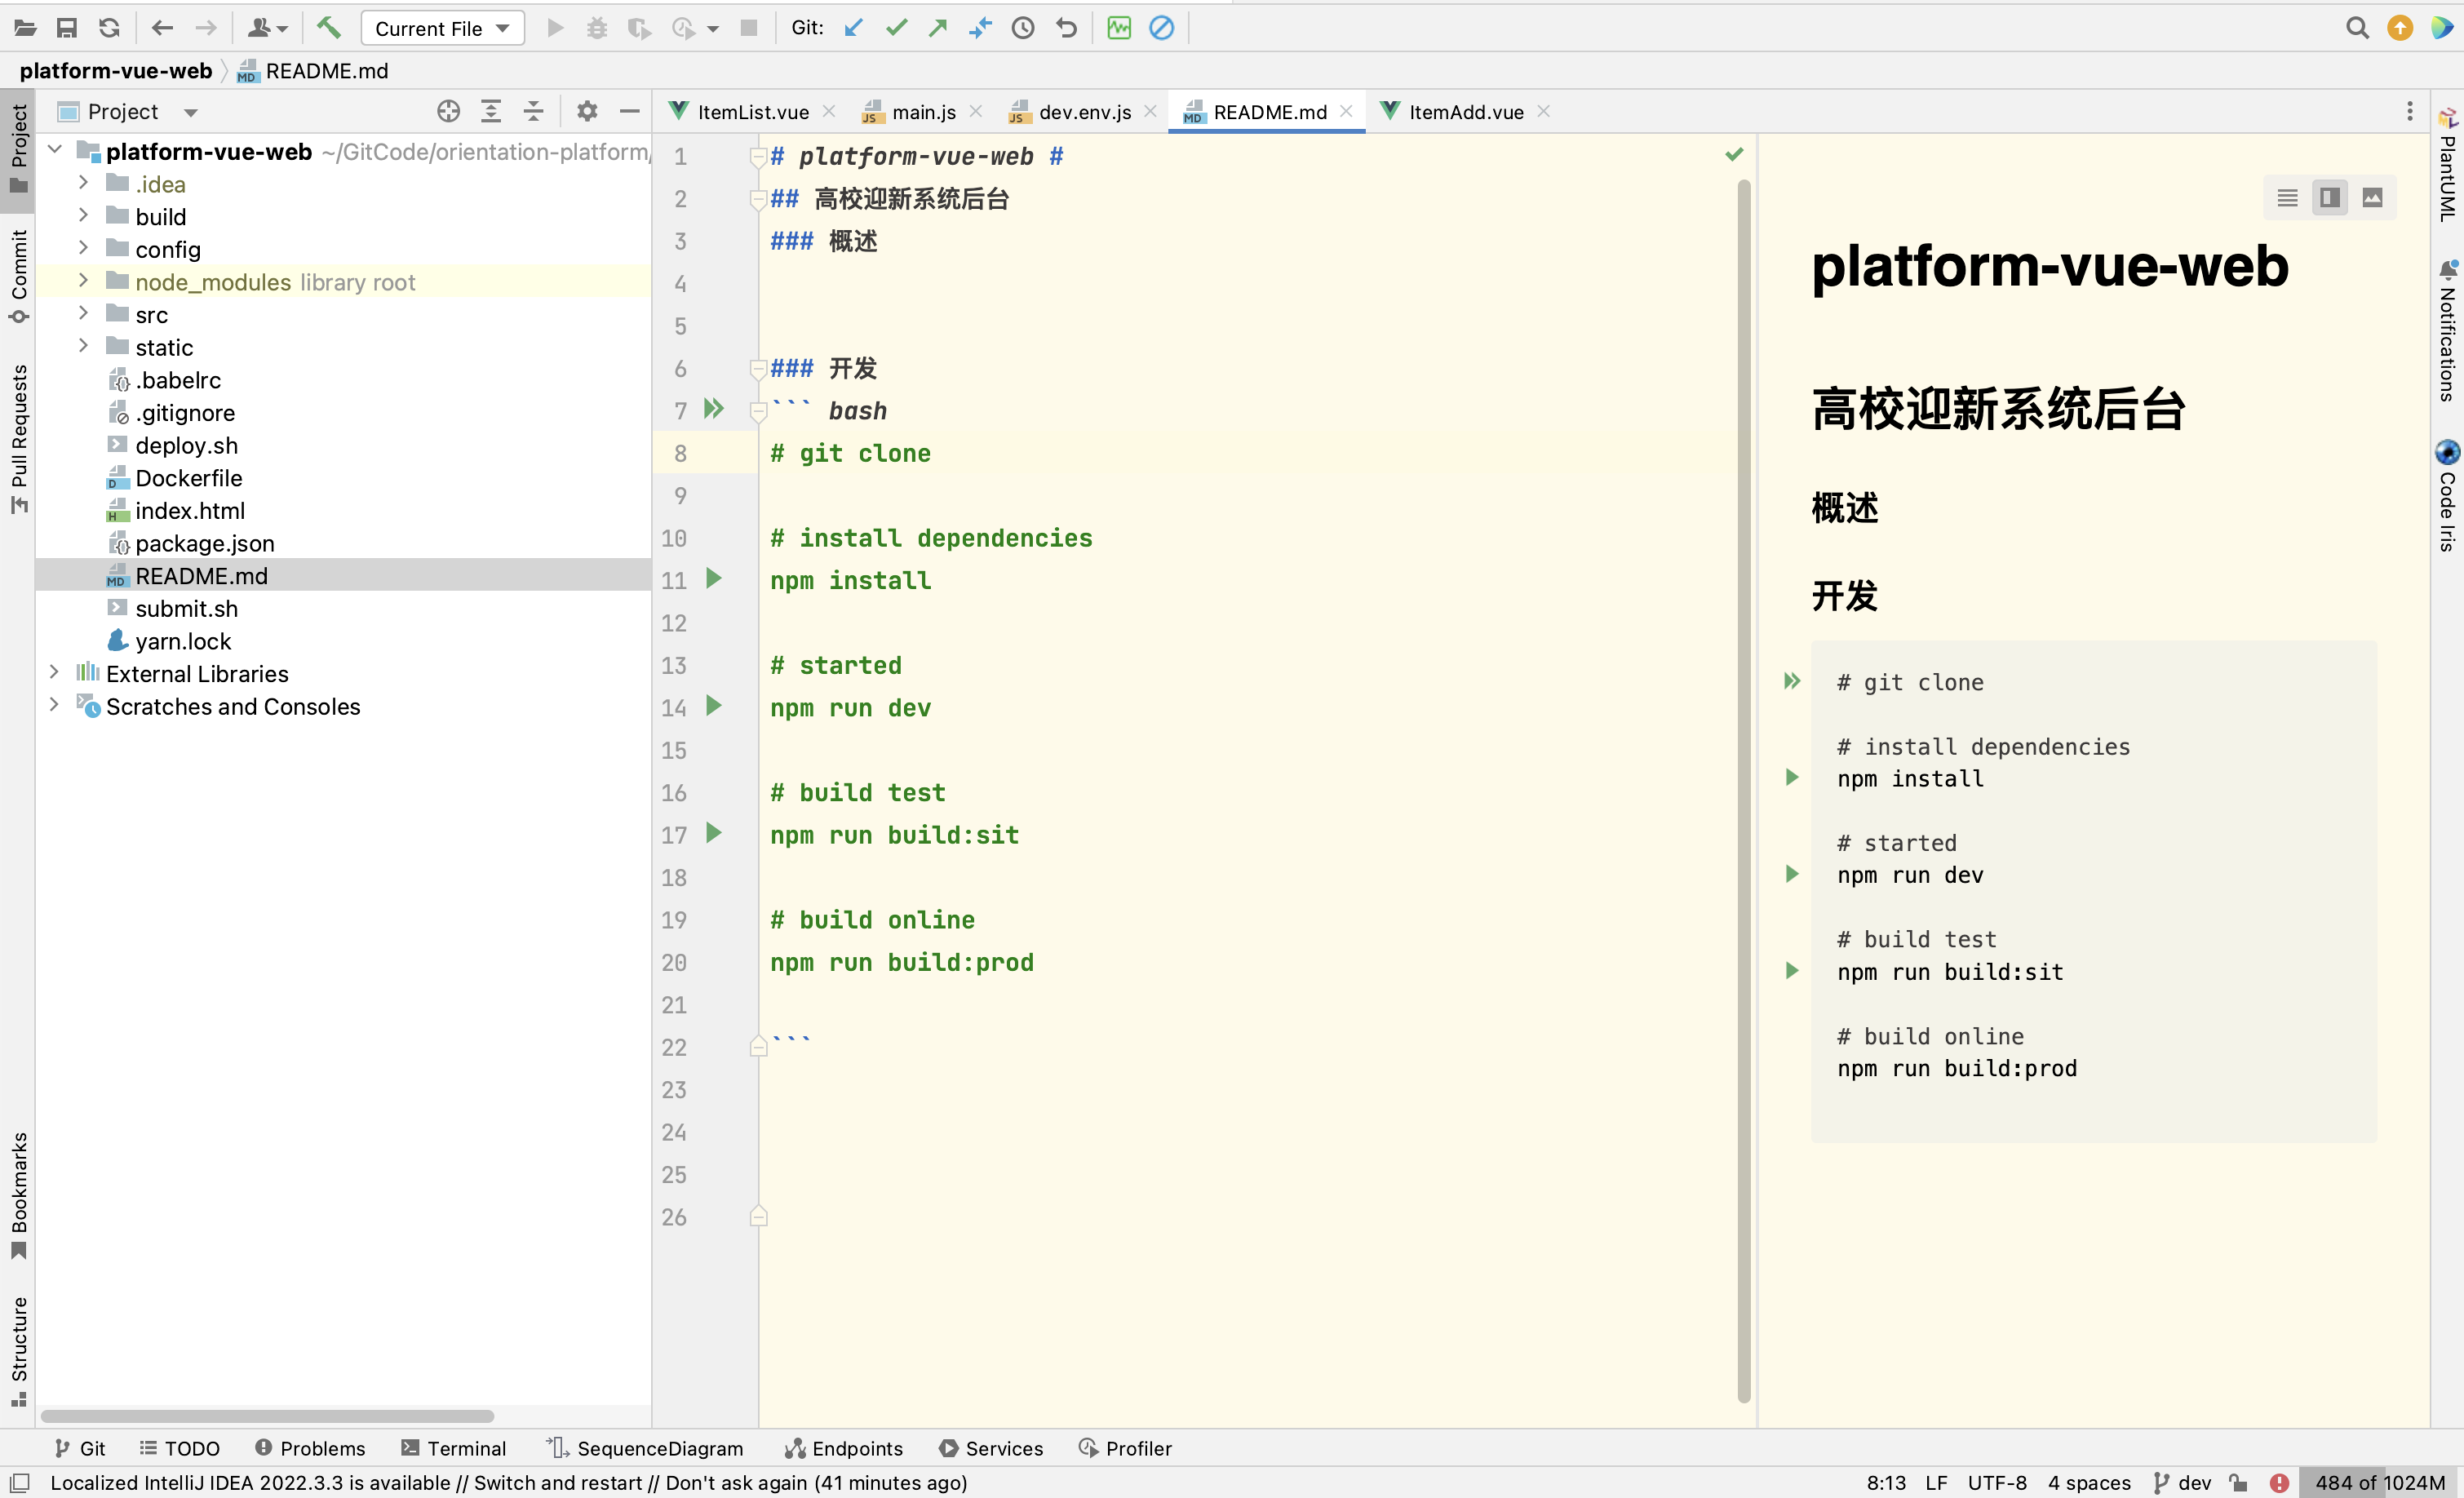Open the Problems tool window
This screenshot has width=2464, height=1498.
pyautogui.click(x=309, y=1448)
